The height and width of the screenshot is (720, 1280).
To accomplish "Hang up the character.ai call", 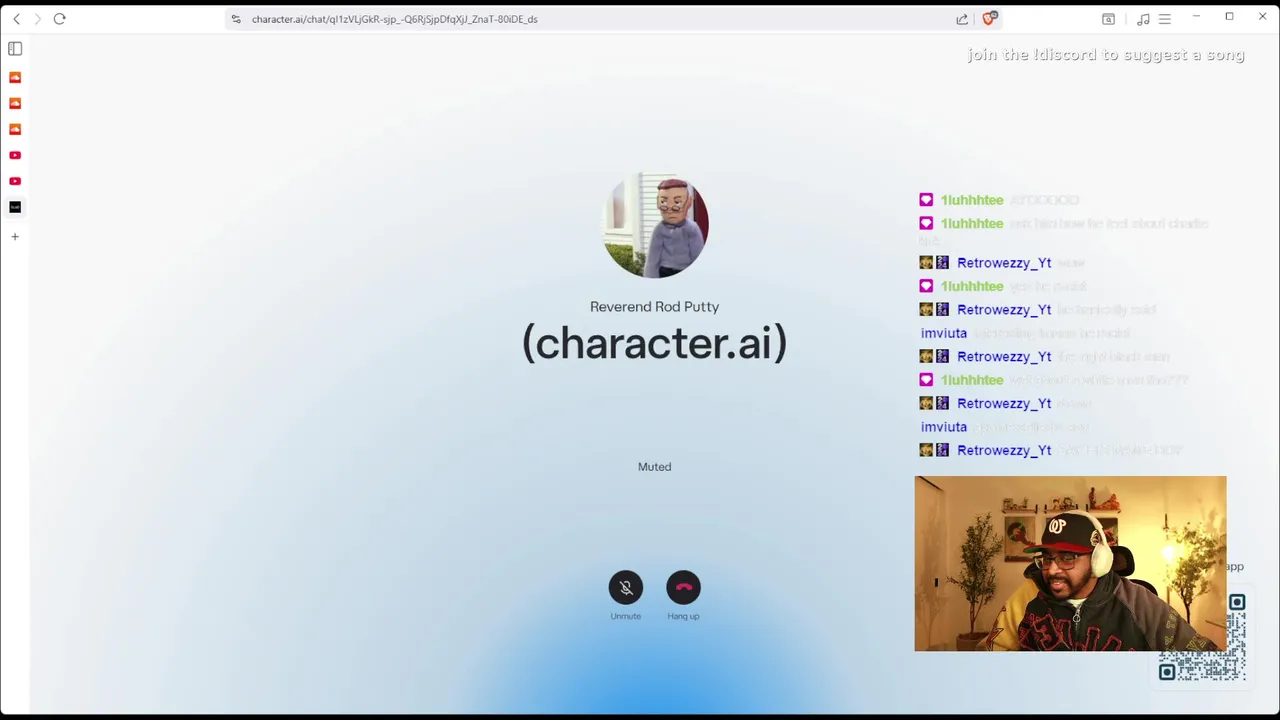I will tap(684, 588).
